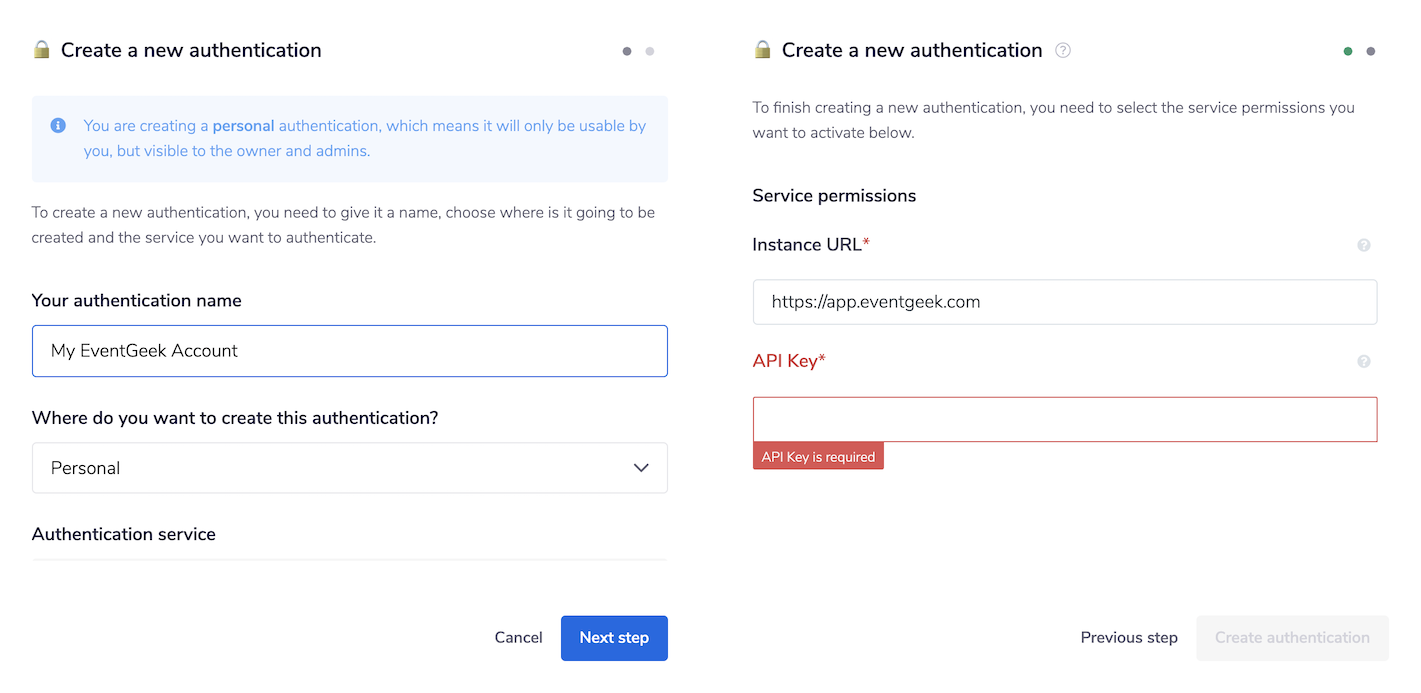Click the first gray step dot in left dialog
This screenshot has width=1421, height=693.
(627, 50)
